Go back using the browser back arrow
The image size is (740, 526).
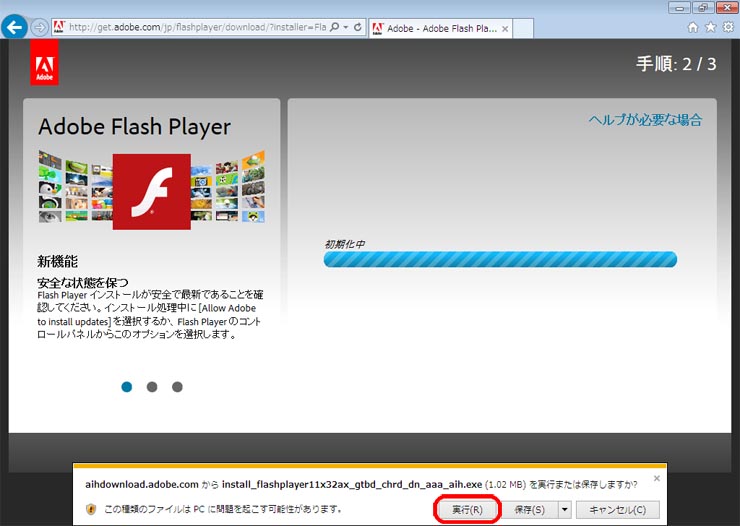[x=14, y=26]
